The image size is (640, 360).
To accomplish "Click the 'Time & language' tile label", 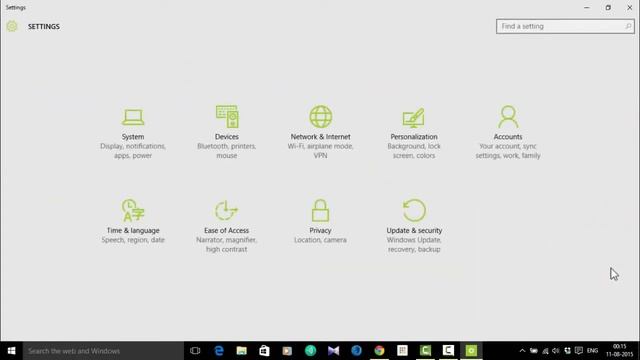I will tap(133, 231).
